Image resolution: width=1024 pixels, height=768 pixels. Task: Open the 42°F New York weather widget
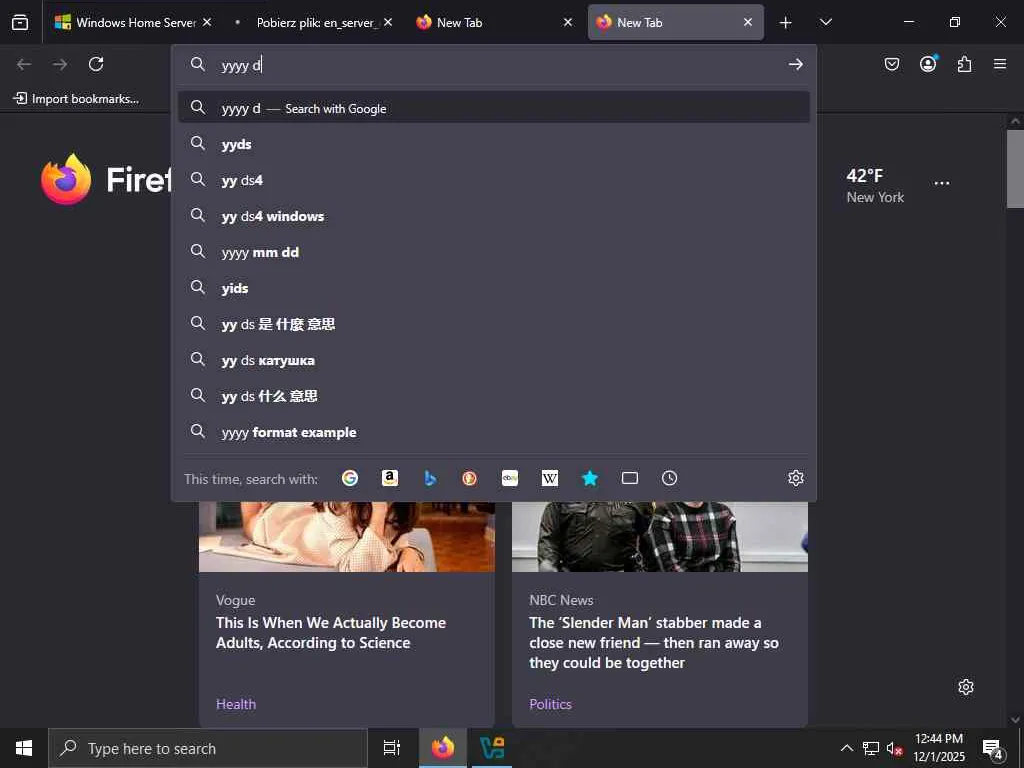coord(875,185)
